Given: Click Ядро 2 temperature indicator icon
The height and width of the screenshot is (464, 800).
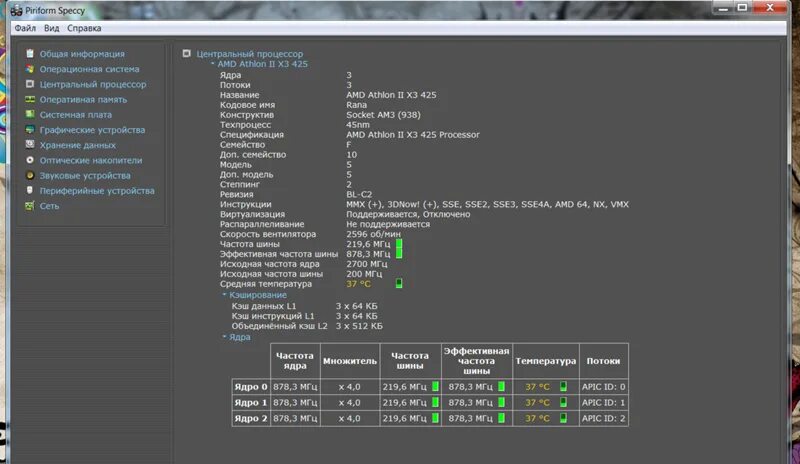Looking at the screenshot, I should tap(563, 418).
